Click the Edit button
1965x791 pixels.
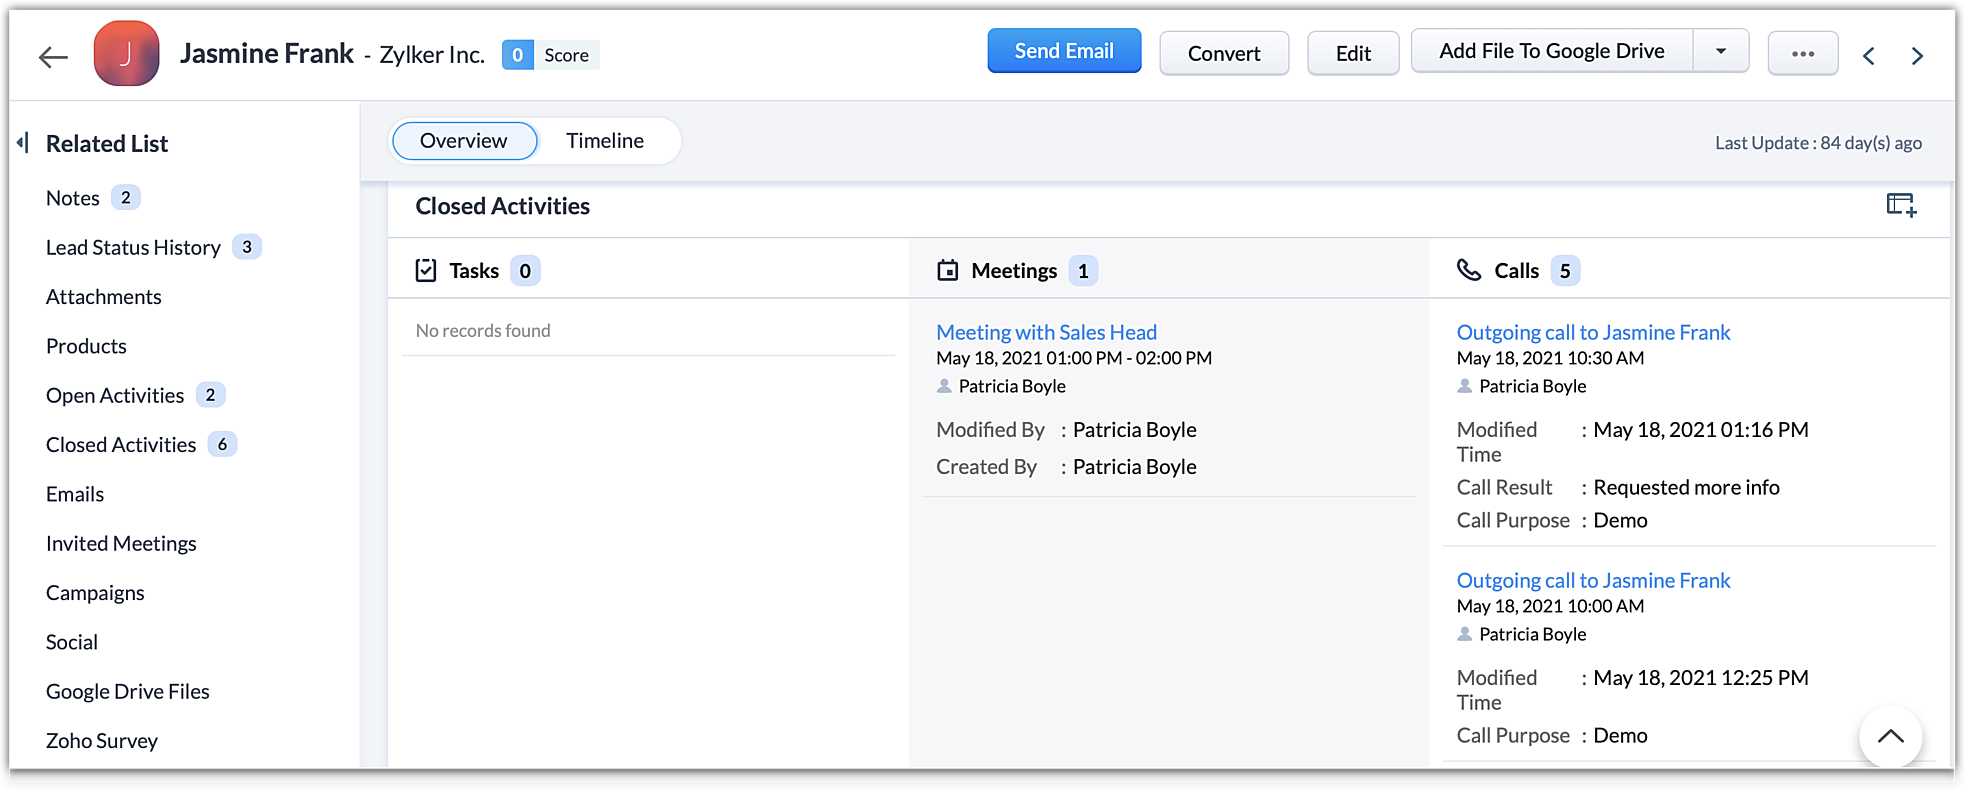pyautogui.click(x=1352, y=54)
